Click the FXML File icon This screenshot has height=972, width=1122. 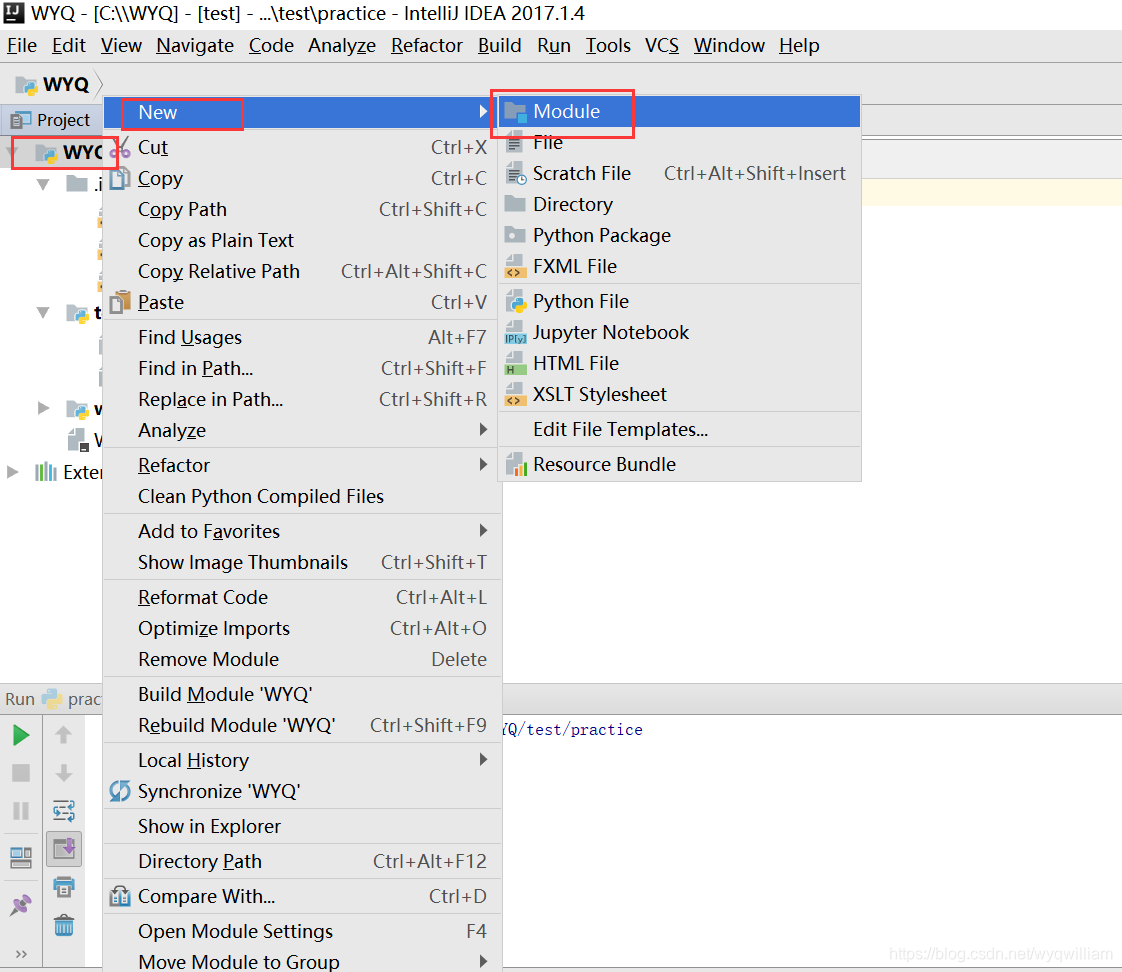515,266
